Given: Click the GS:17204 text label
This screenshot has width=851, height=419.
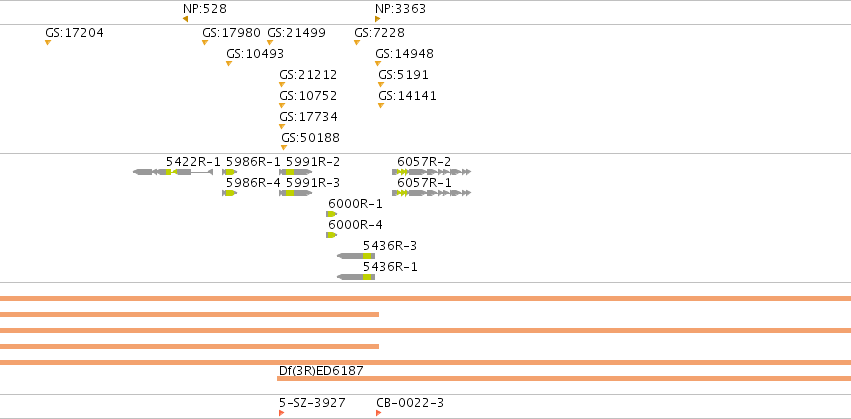Looking at the screenshot, I should click(74, 33).
